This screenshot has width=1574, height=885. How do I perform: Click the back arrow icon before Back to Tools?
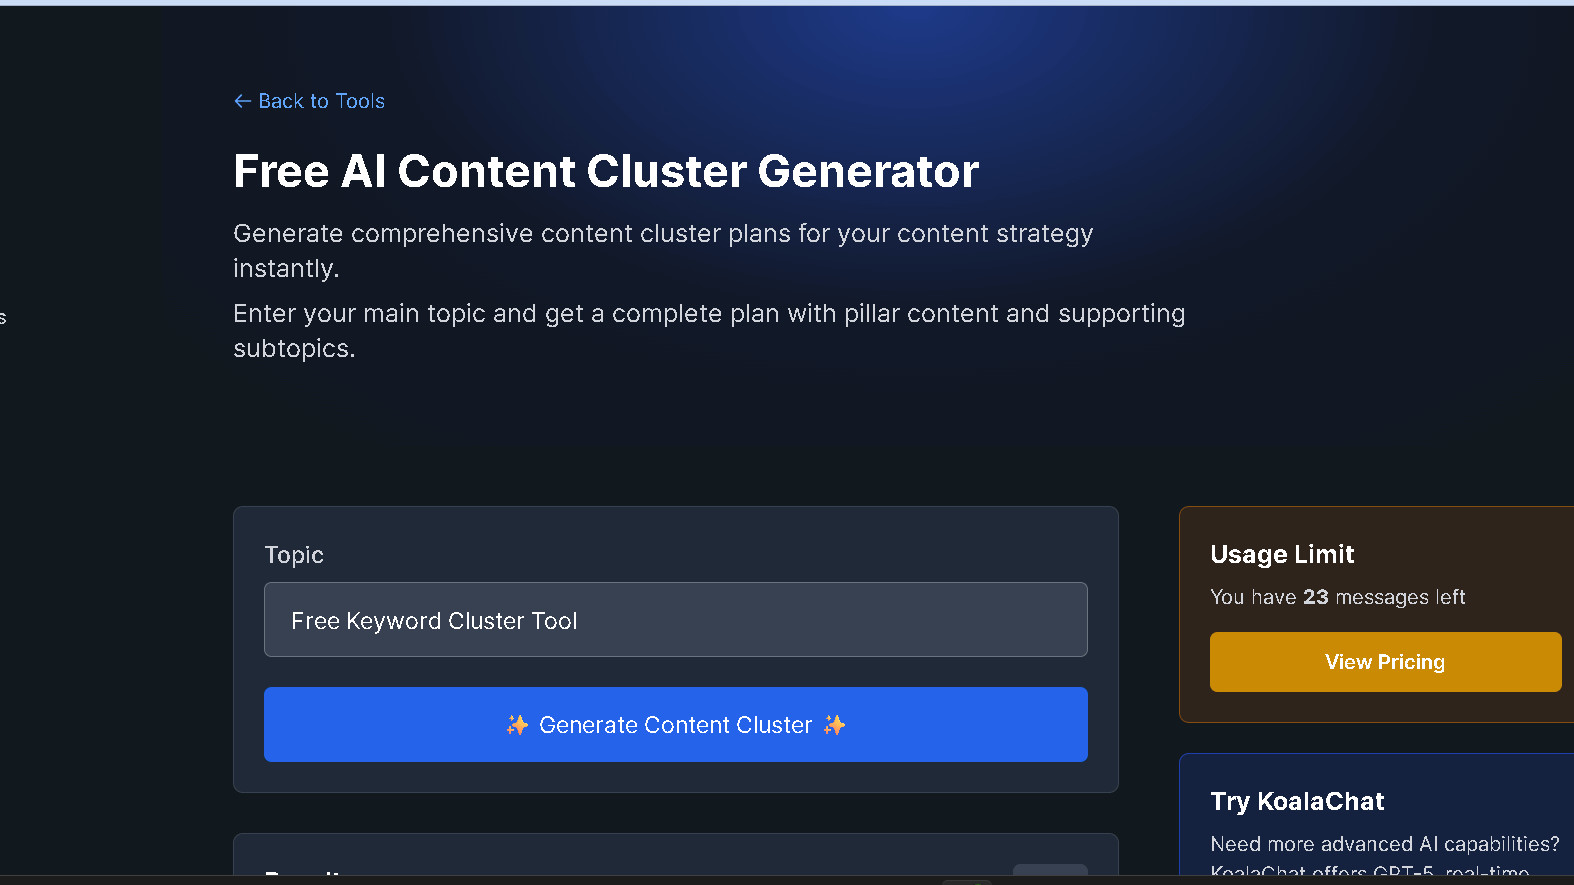coord(241,100)
